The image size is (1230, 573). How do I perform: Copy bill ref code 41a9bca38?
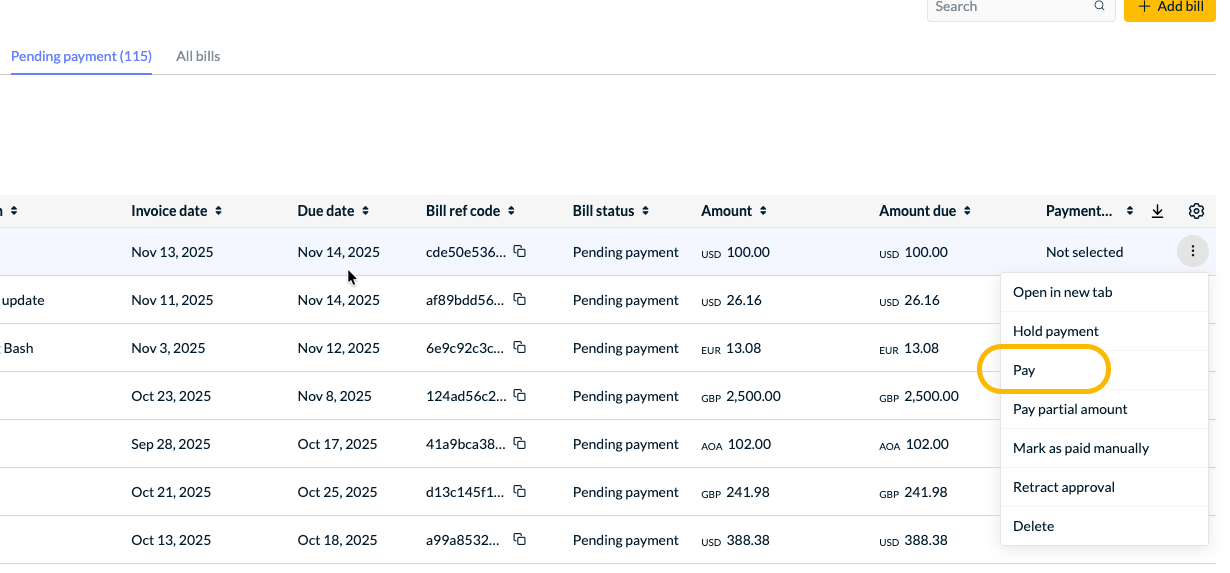tap(520, 444)
